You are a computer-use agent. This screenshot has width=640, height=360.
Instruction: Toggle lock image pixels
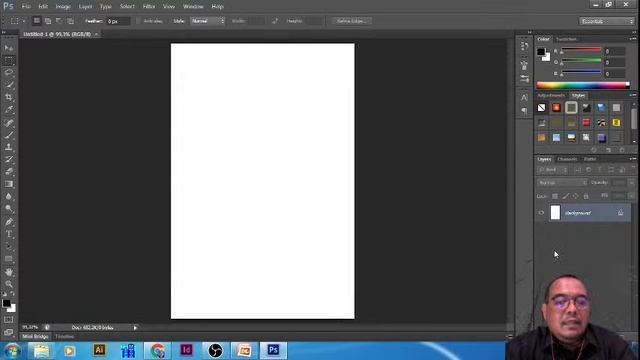[x=565, y=196]
